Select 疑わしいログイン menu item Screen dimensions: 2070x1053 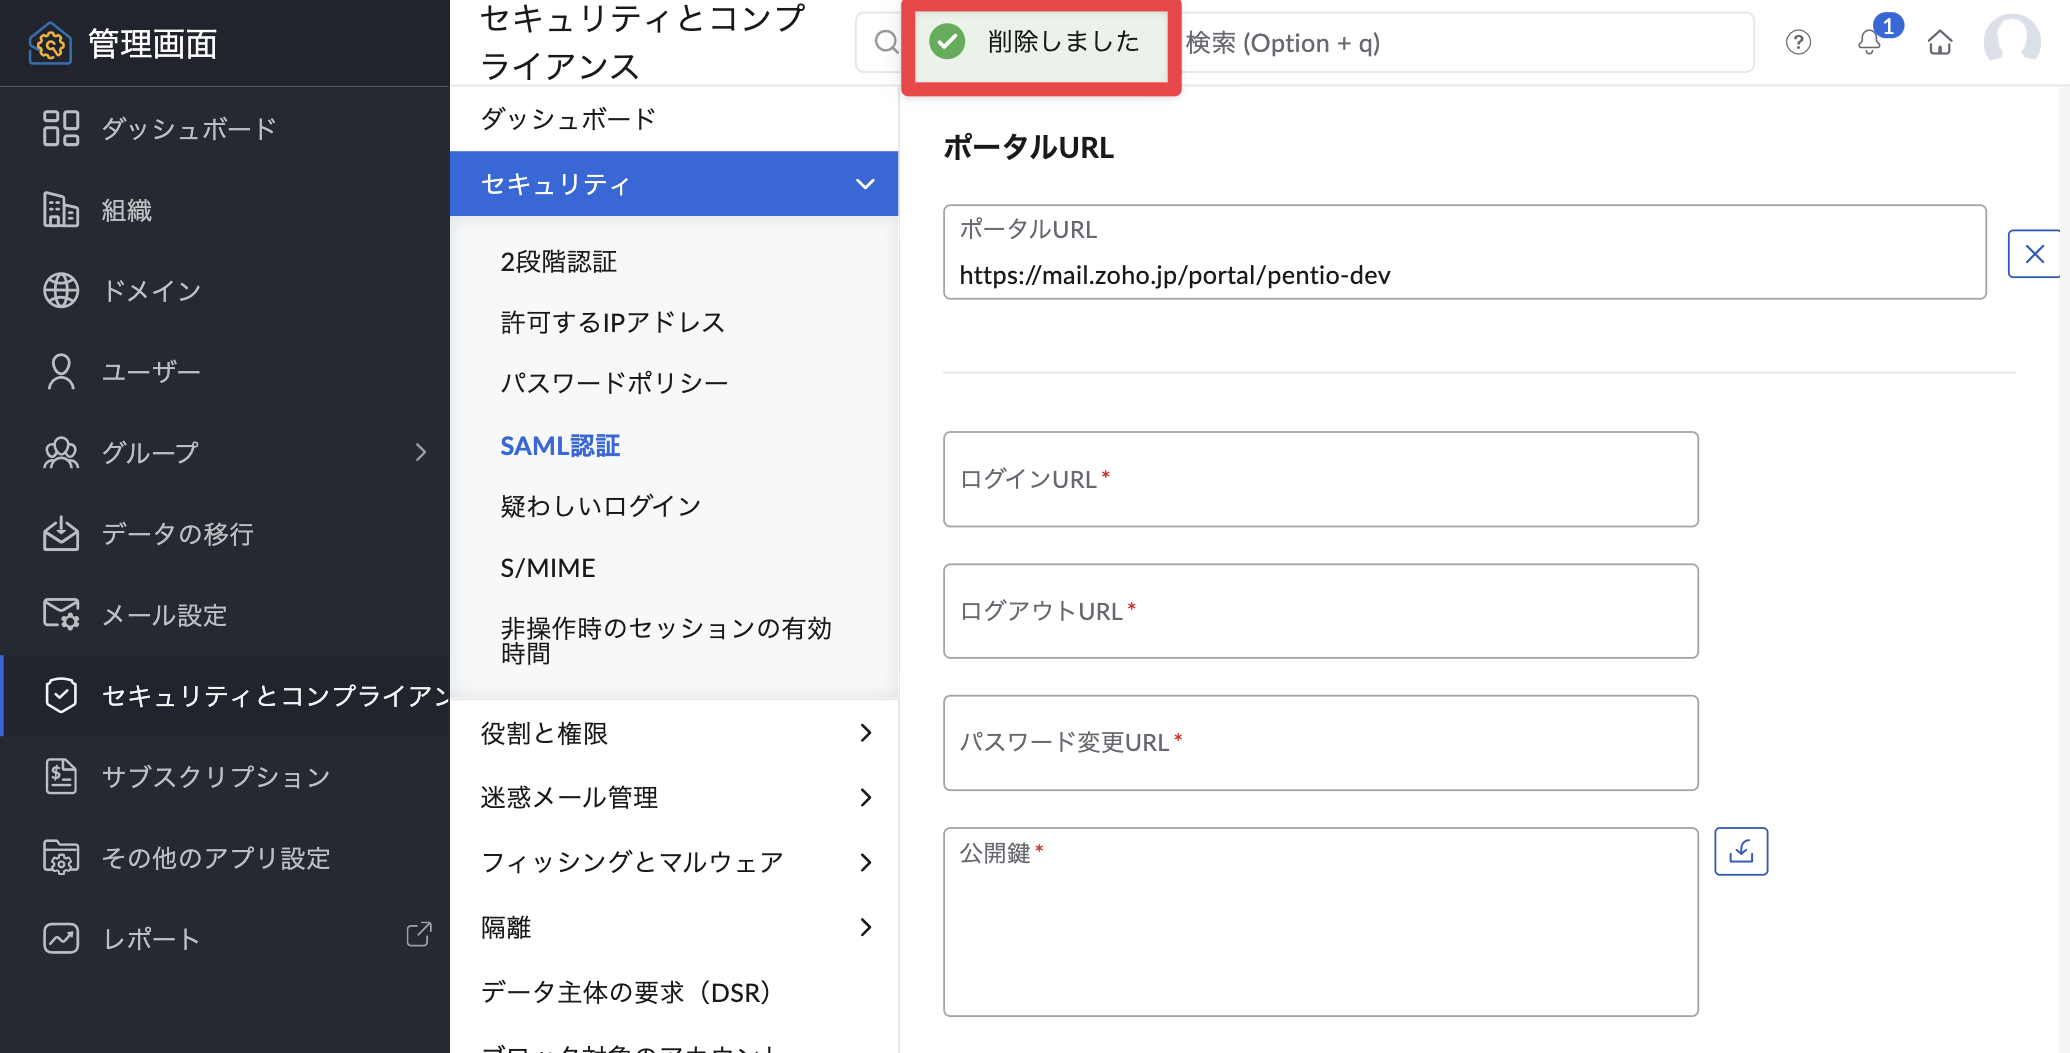point(601,506)
